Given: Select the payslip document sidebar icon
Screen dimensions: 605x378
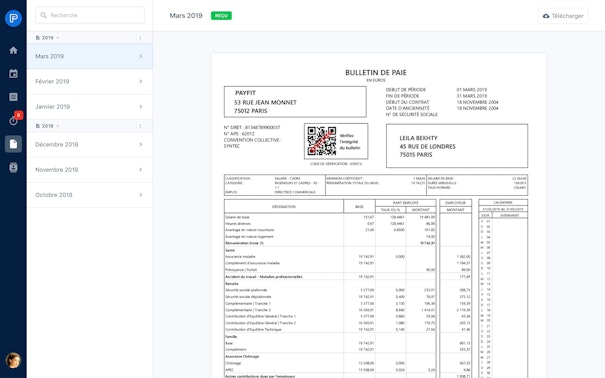Looking at the screenshot, I should click(13, 144).
